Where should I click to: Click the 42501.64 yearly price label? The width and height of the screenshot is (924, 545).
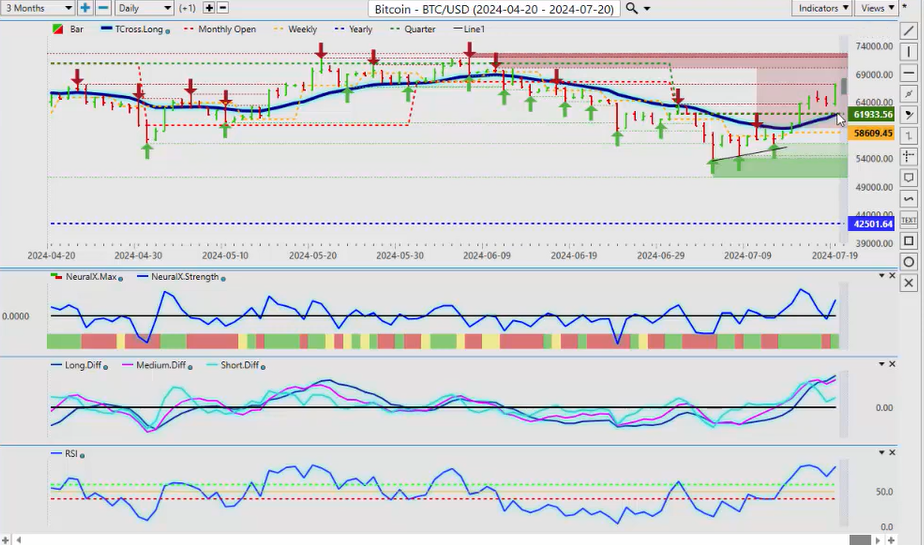(873, 224)
